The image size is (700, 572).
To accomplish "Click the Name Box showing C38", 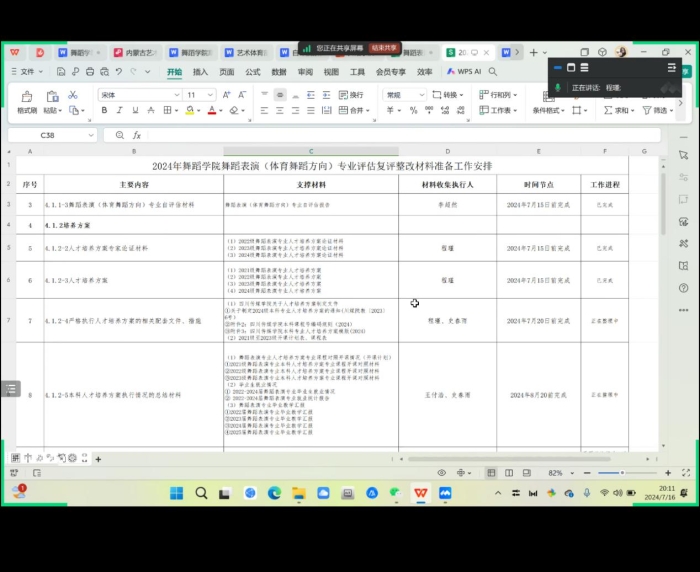I will [x=50, y=135].
